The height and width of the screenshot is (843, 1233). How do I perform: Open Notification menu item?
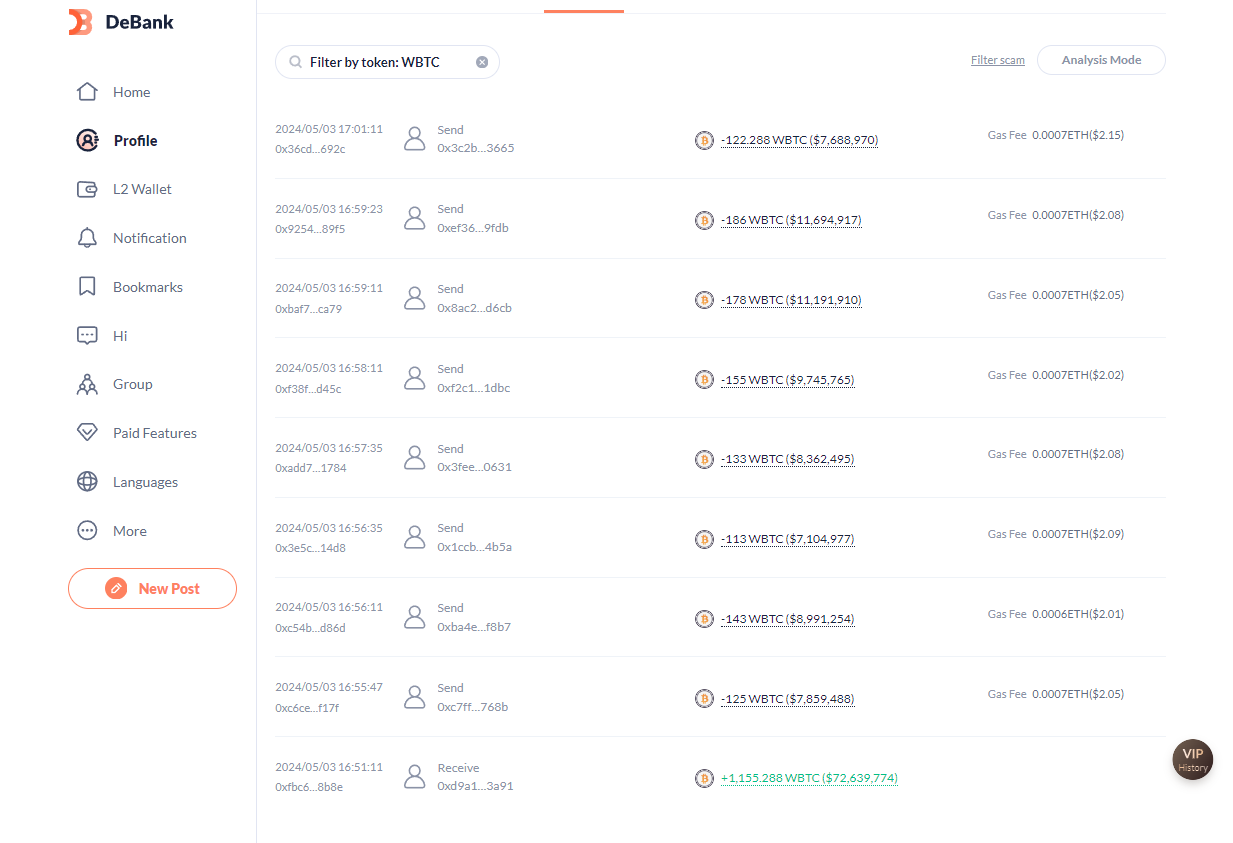point(150,238)
